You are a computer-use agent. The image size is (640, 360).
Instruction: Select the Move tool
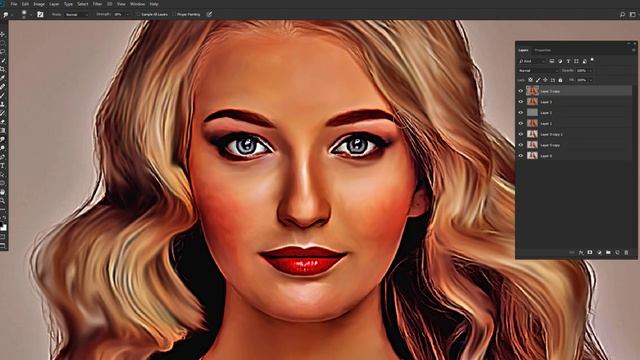click(x=2, y=34)
